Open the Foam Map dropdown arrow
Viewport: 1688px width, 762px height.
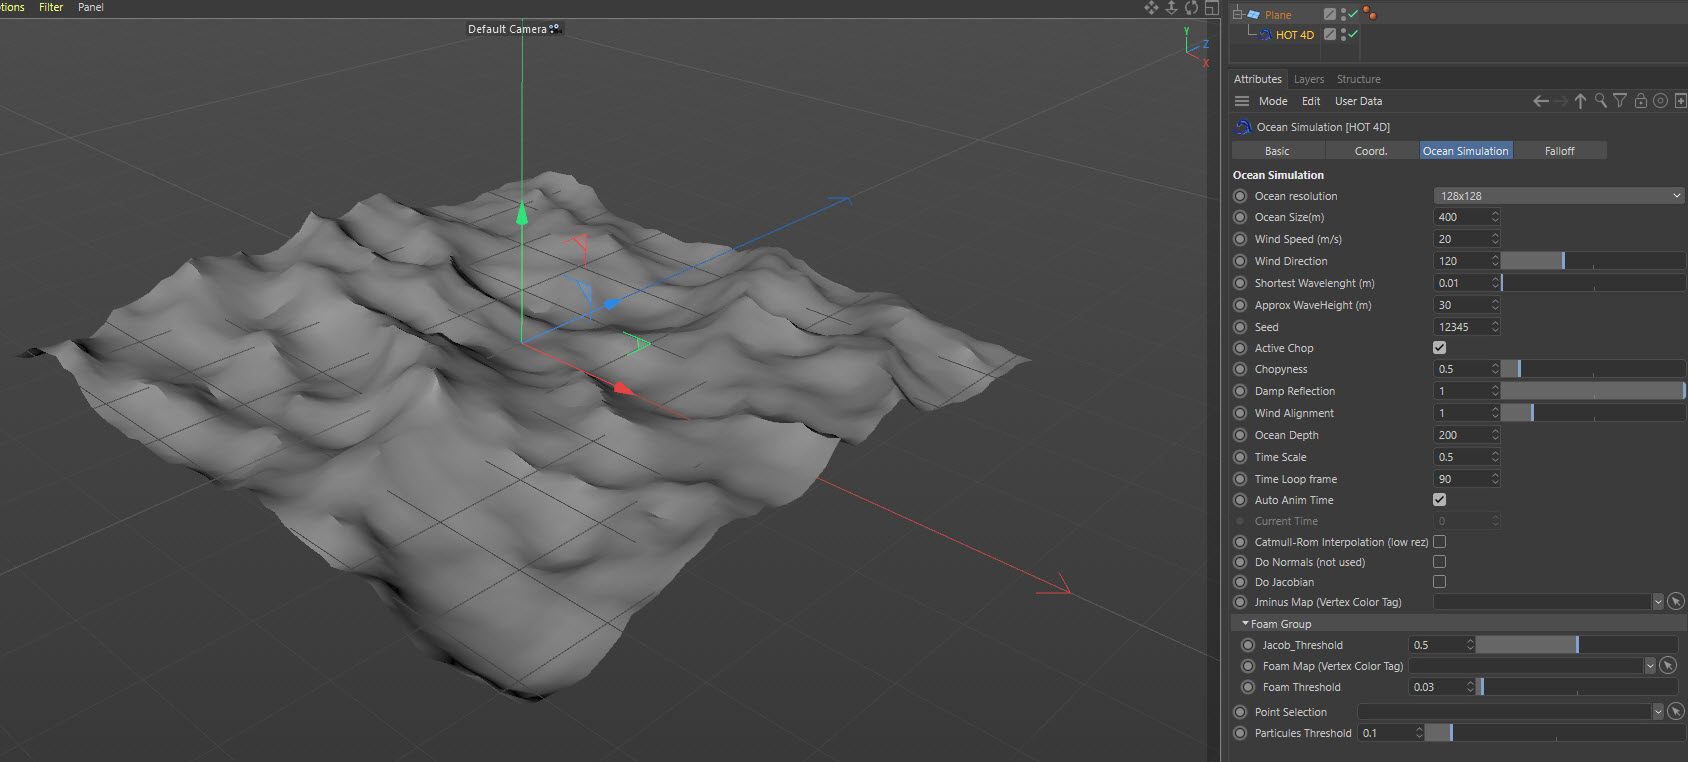1649,666
